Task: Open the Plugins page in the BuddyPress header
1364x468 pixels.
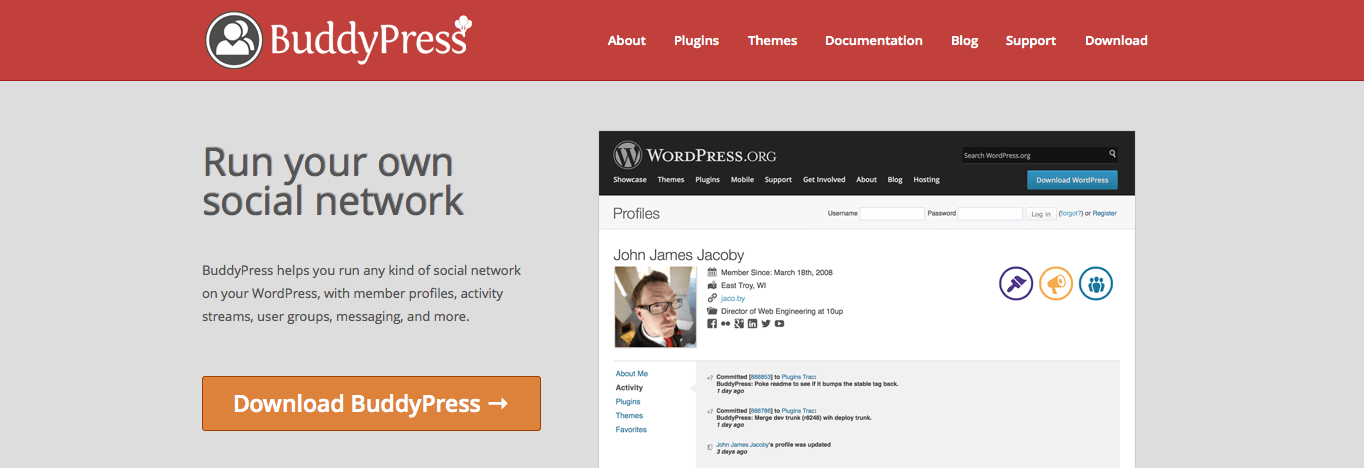Action: 696,41
